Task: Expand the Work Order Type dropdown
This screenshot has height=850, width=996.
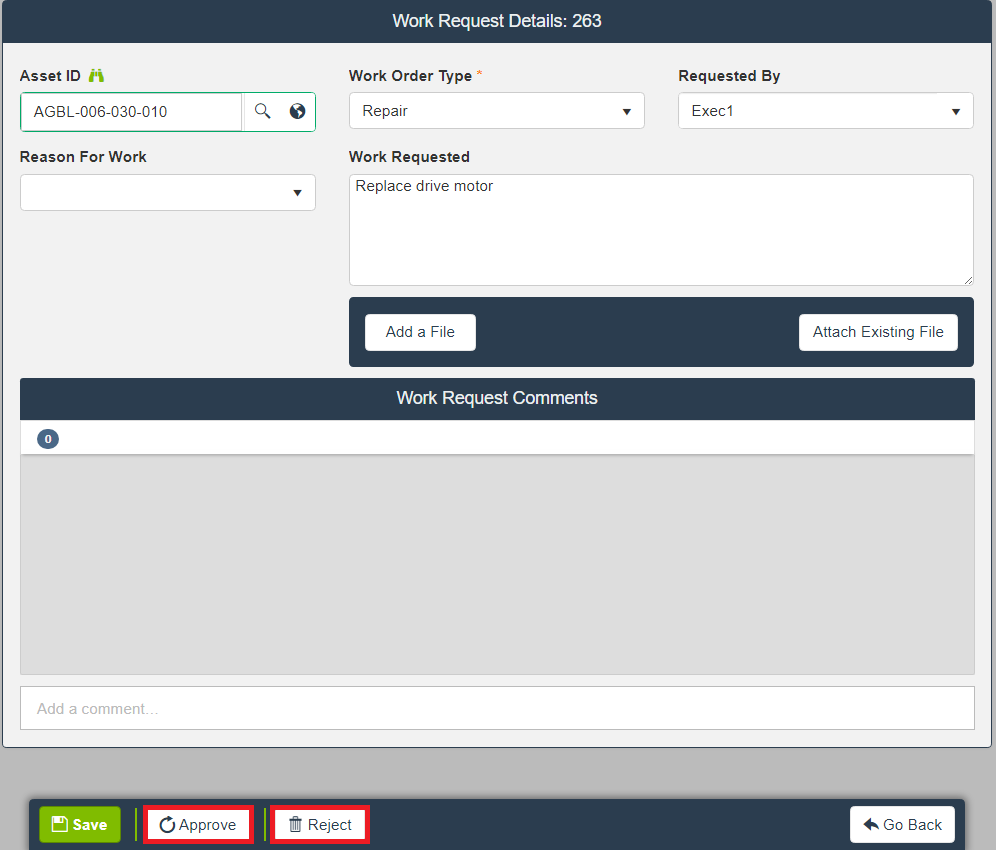Action: 496,111
